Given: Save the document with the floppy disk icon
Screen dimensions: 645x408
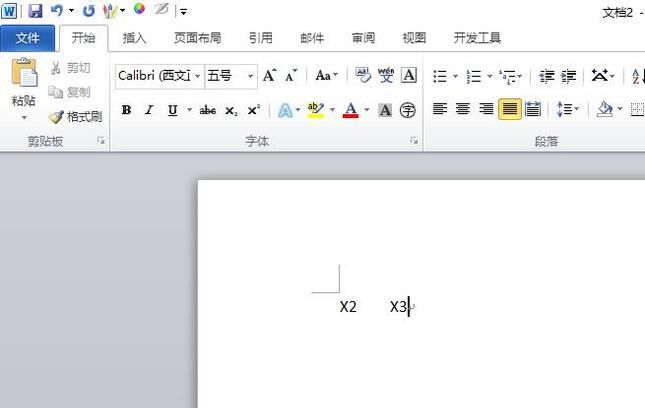Looking at the screenshot, I should [x=35, y=11].
